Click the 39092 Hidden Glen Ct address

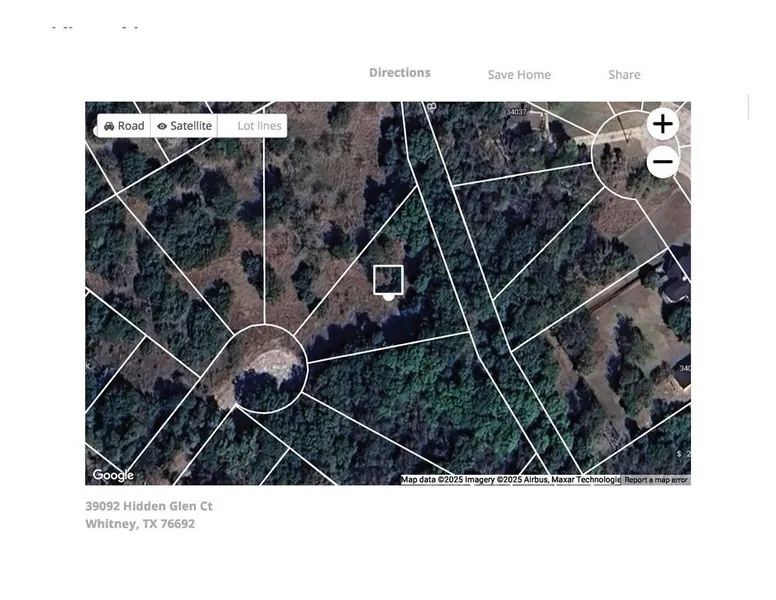tap(149, 506)
